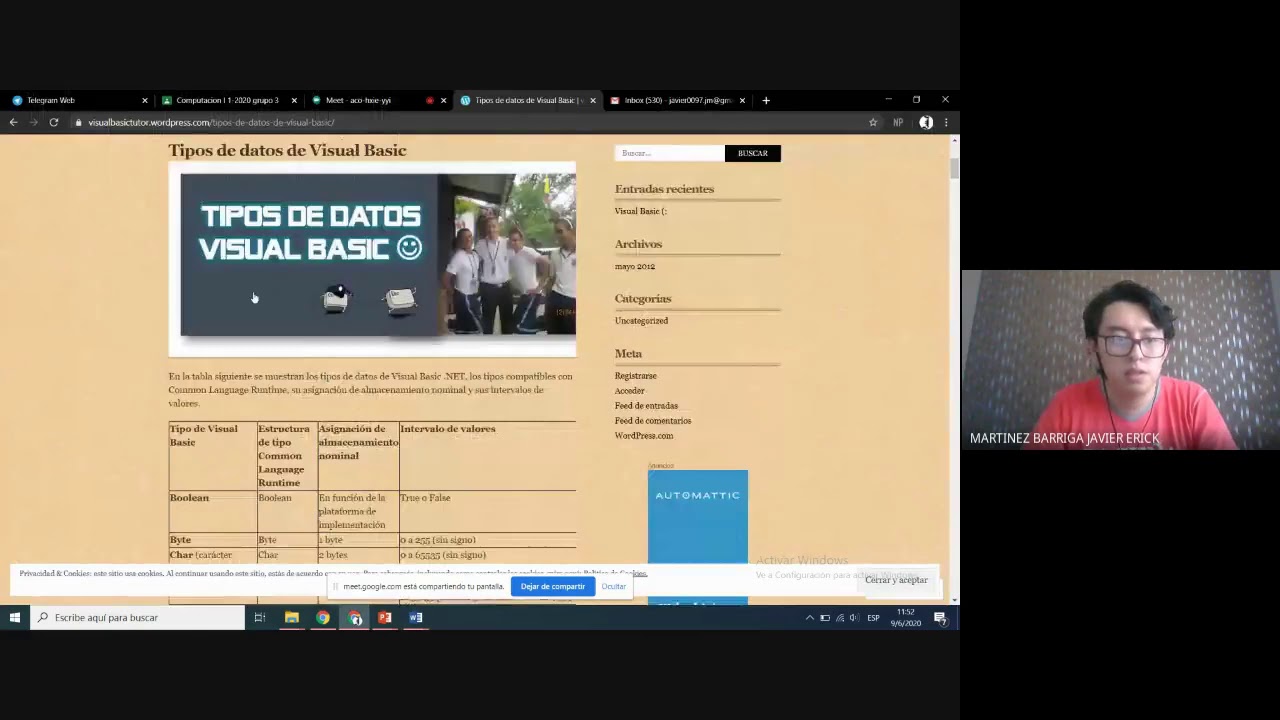Viewport: 1280px width, 720px height.
Task: Close the Inbox Gmail tab
Action: point(742,100)
